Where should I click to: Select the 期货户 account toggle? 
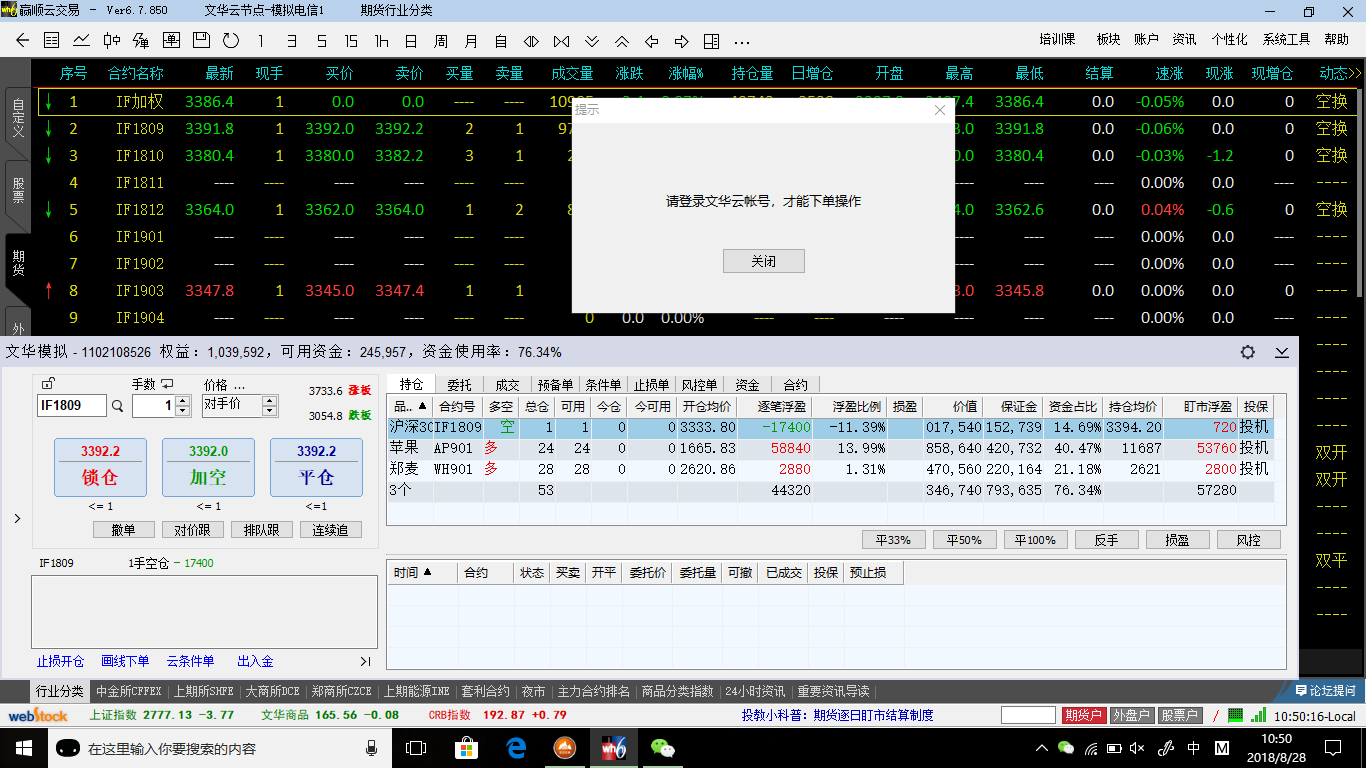pyautogui.click(x=1083, y=716)
